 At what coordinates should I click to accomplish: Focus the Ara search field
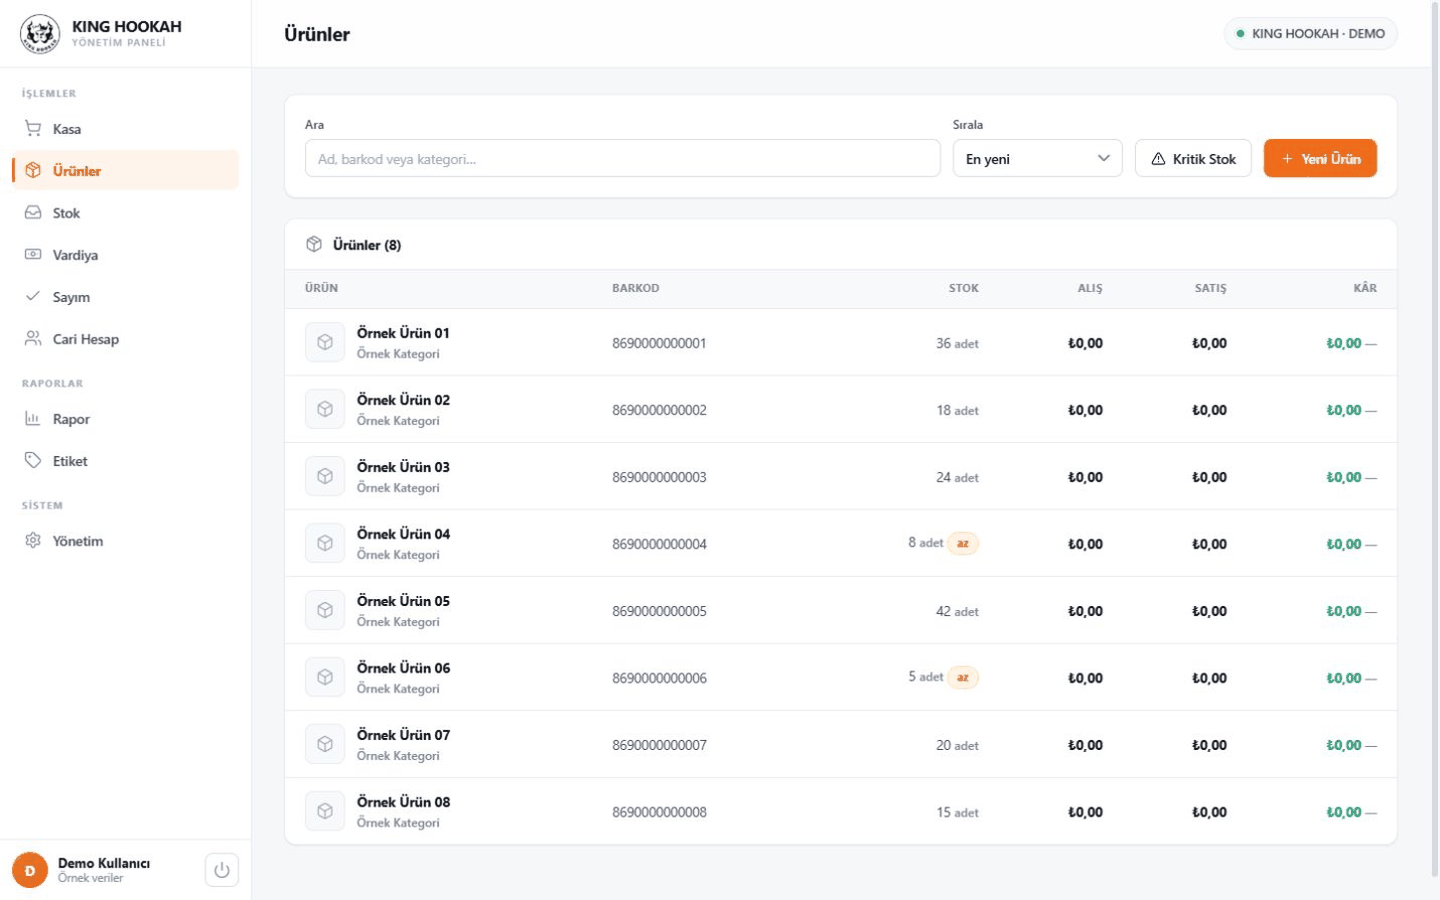623,159
